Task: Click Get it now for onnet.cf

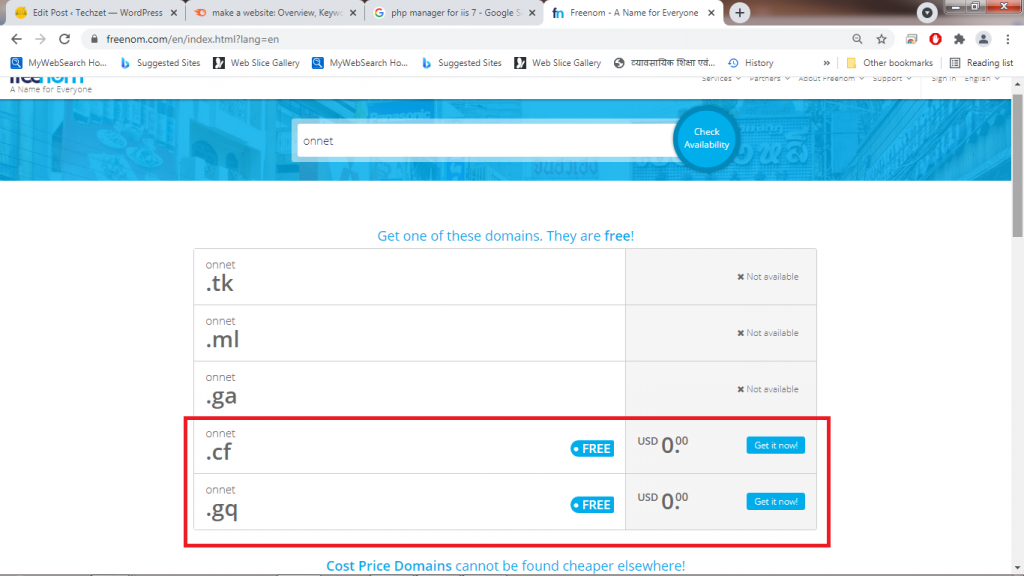Action: click(775, 445)
